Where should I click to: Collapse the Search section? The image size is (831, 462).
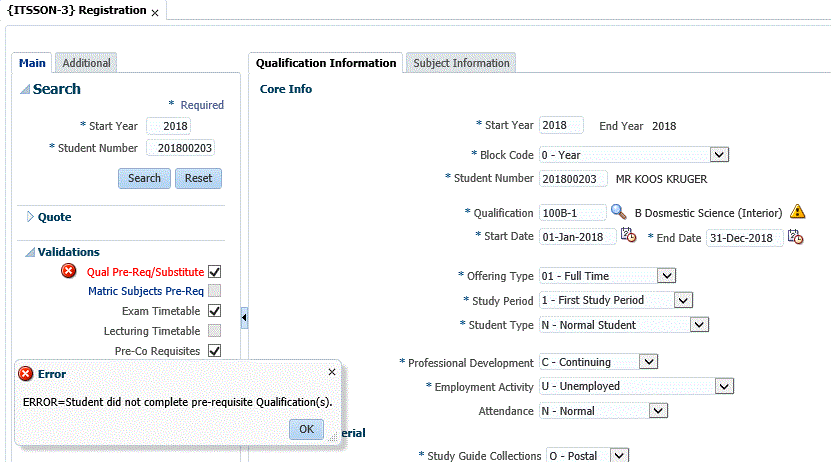point(25,89)
